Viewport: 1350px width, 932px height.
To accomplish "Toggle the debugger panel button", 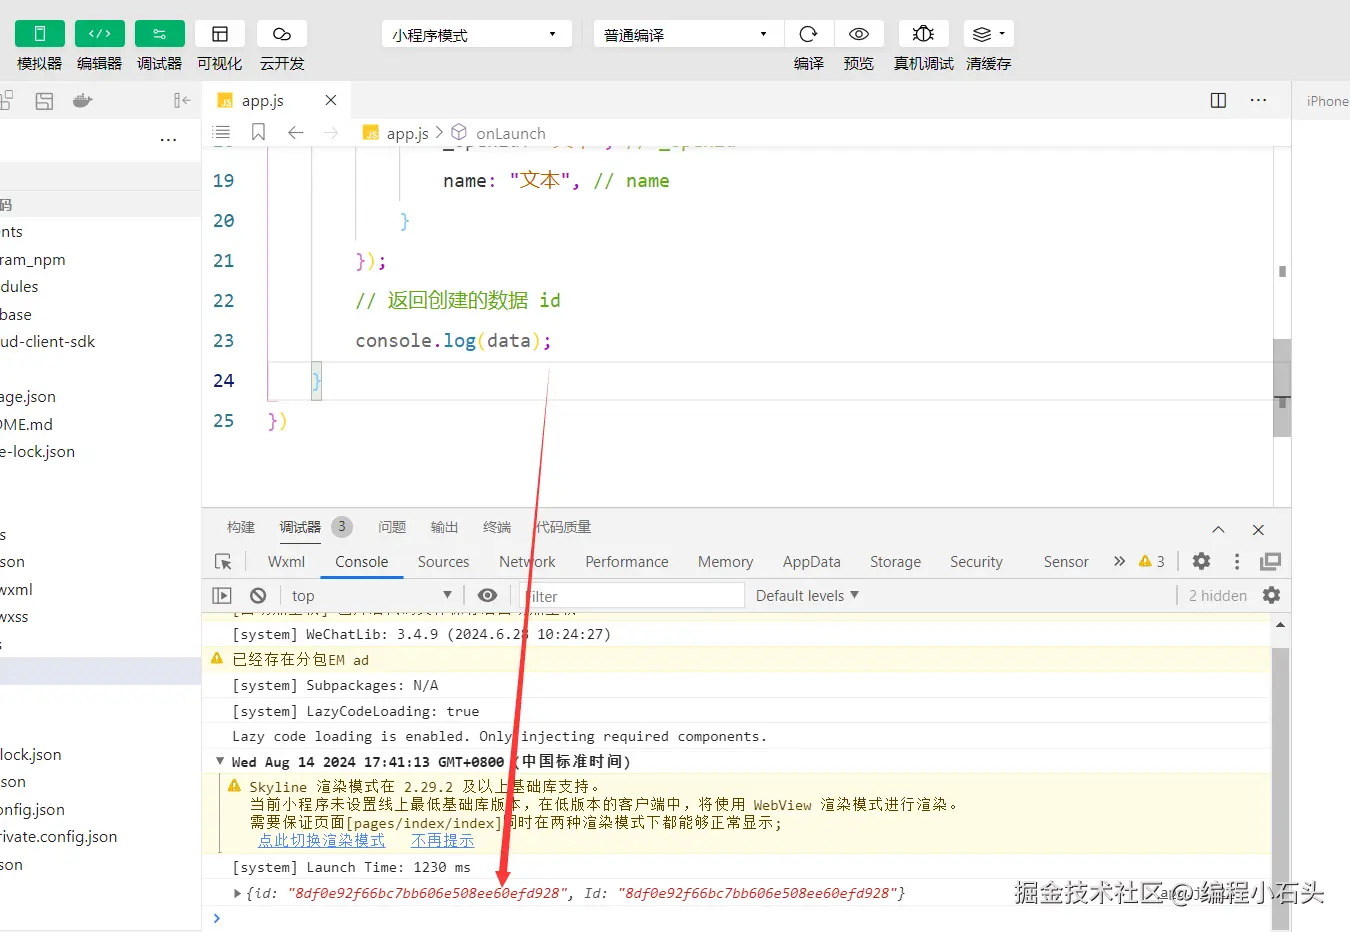I will 160,34.
